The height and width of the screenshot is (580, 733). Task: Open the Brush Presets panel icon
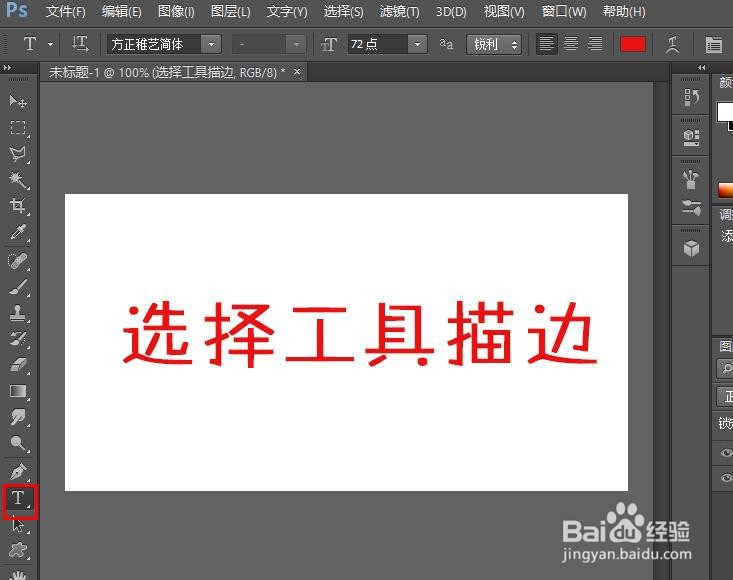(x=691, y=207)
